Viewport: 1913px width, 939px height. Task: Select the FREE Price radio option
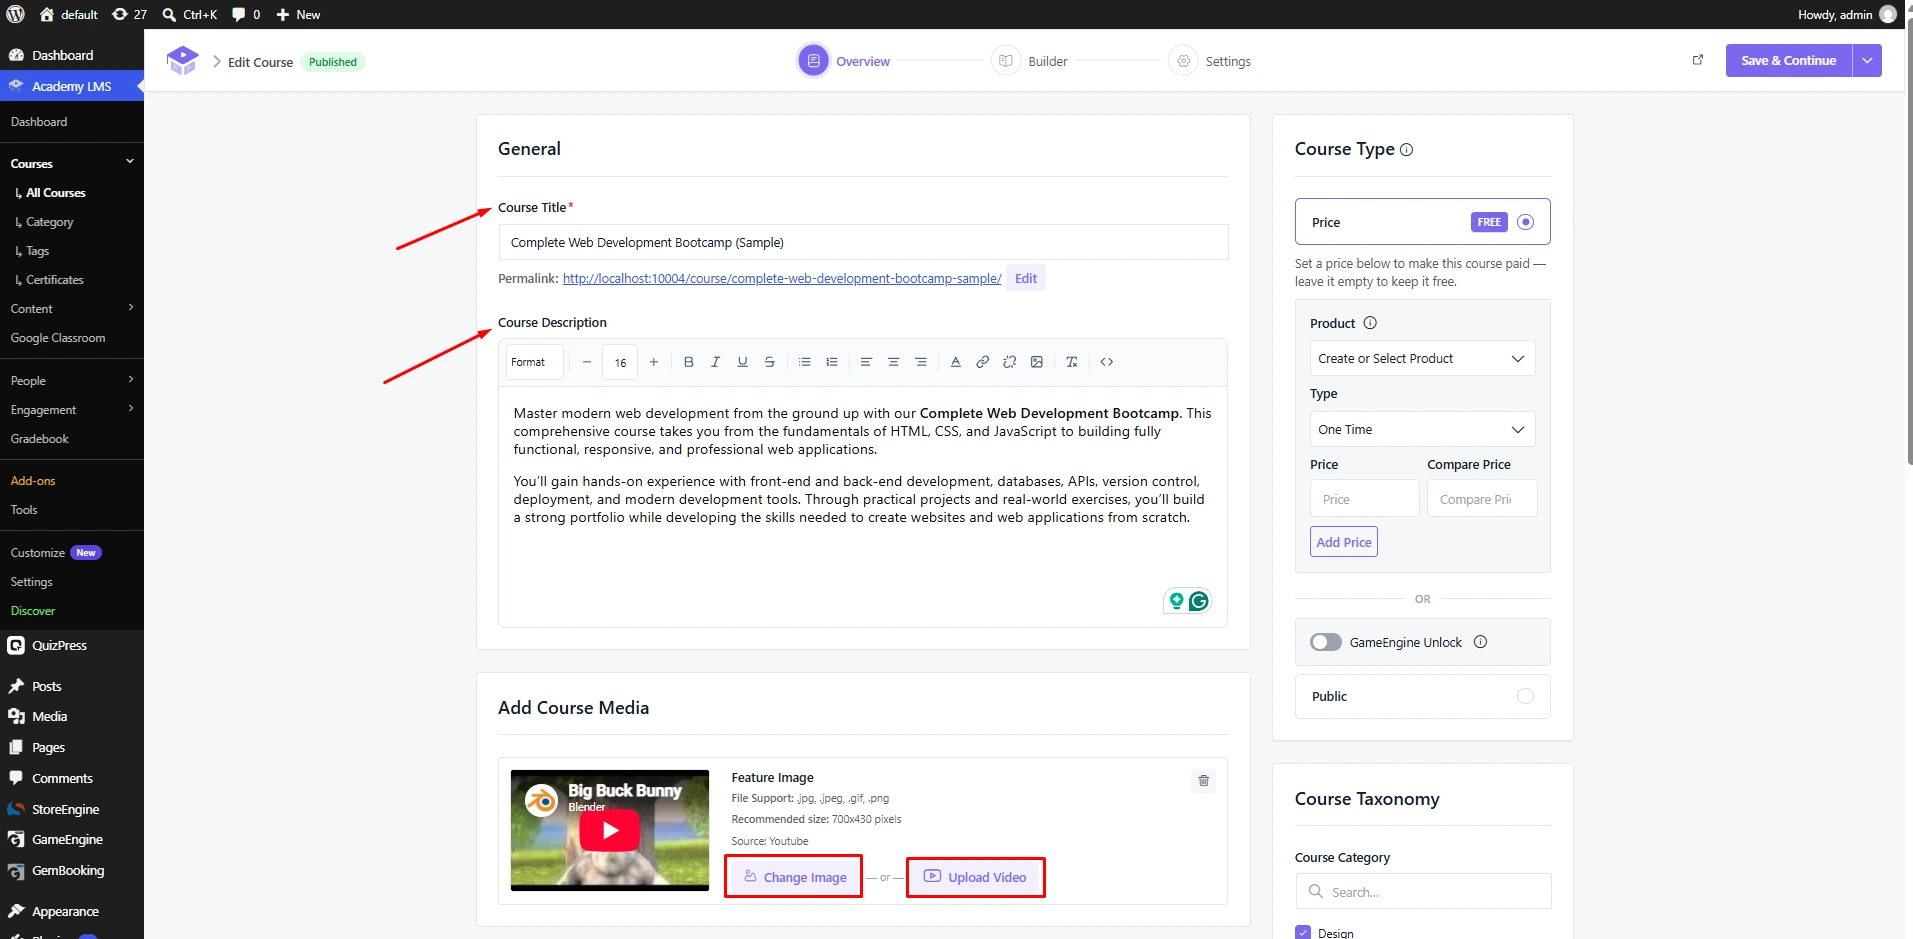click(x=1524, y=222)
